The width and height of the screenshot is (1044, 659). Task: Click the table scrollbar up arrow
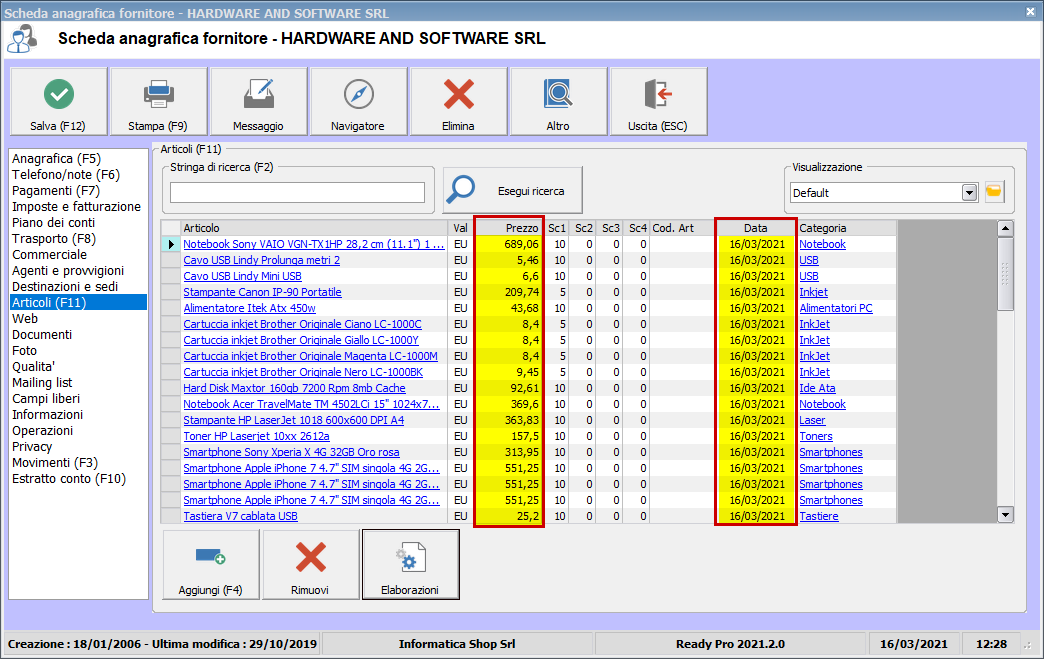click(x=1005, y=228)
